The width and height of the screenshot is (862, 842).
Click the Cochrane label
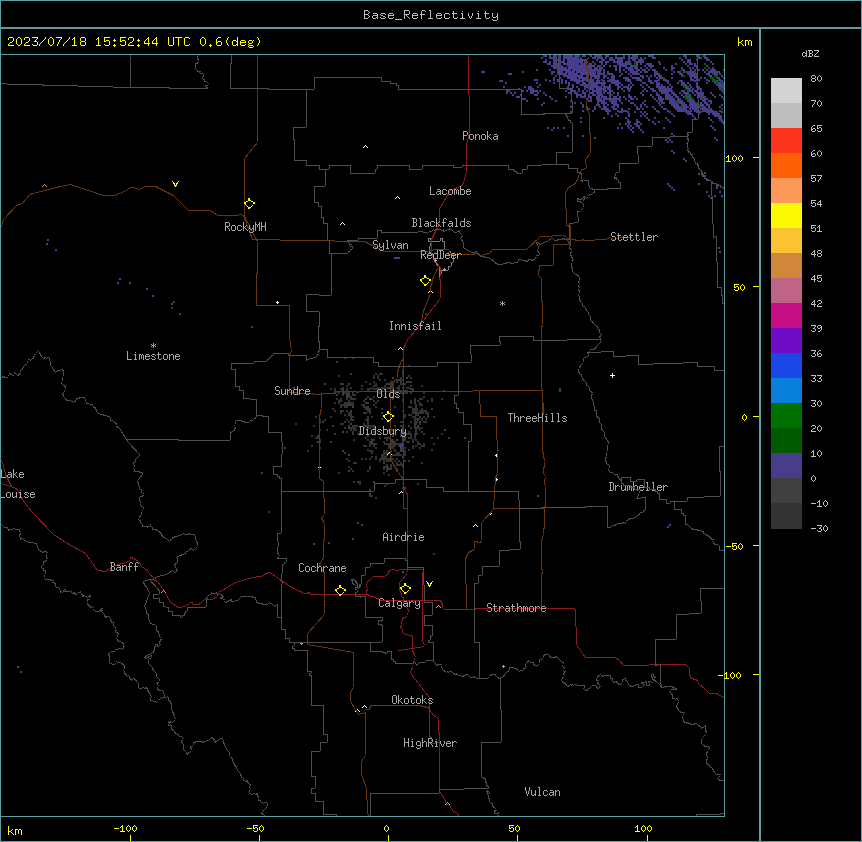tap(322, 568)
